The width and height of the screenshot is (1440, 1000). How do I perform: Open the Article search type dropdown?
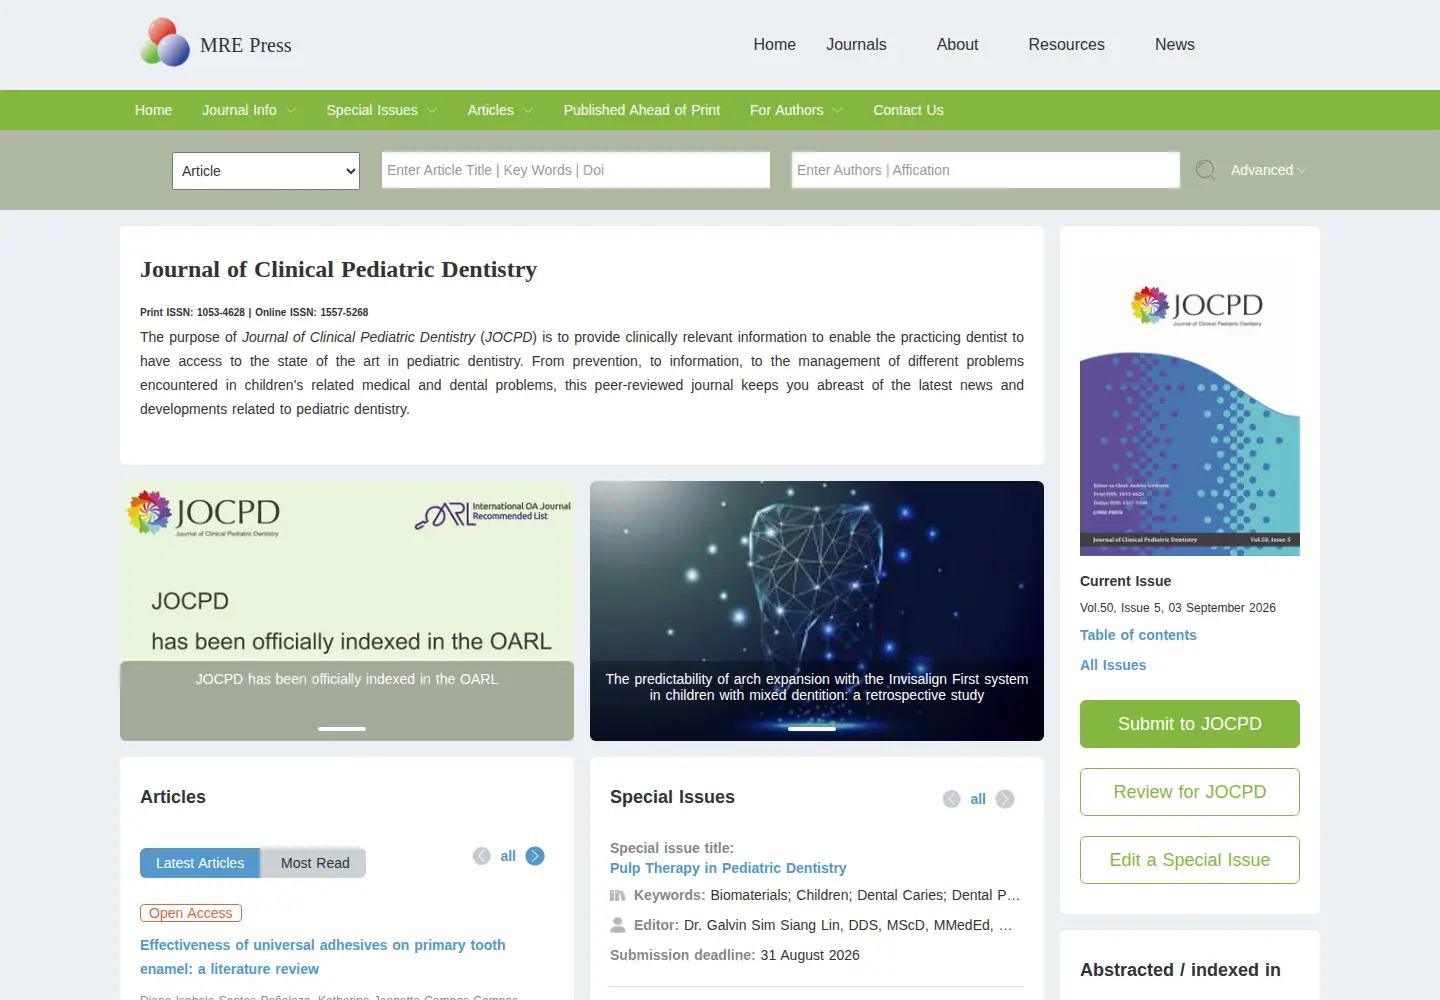266,171
